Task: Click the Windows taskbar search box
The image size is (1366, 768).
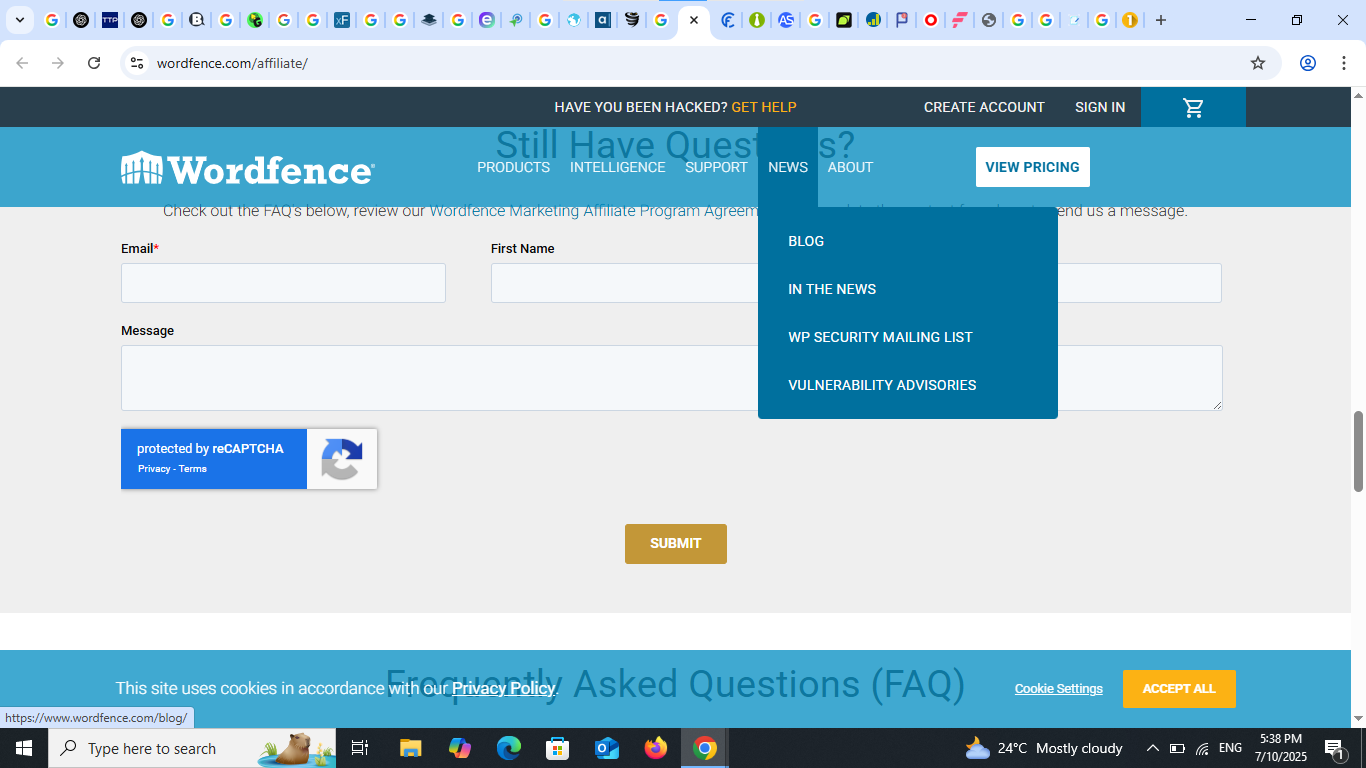Action: click(192, 748)
